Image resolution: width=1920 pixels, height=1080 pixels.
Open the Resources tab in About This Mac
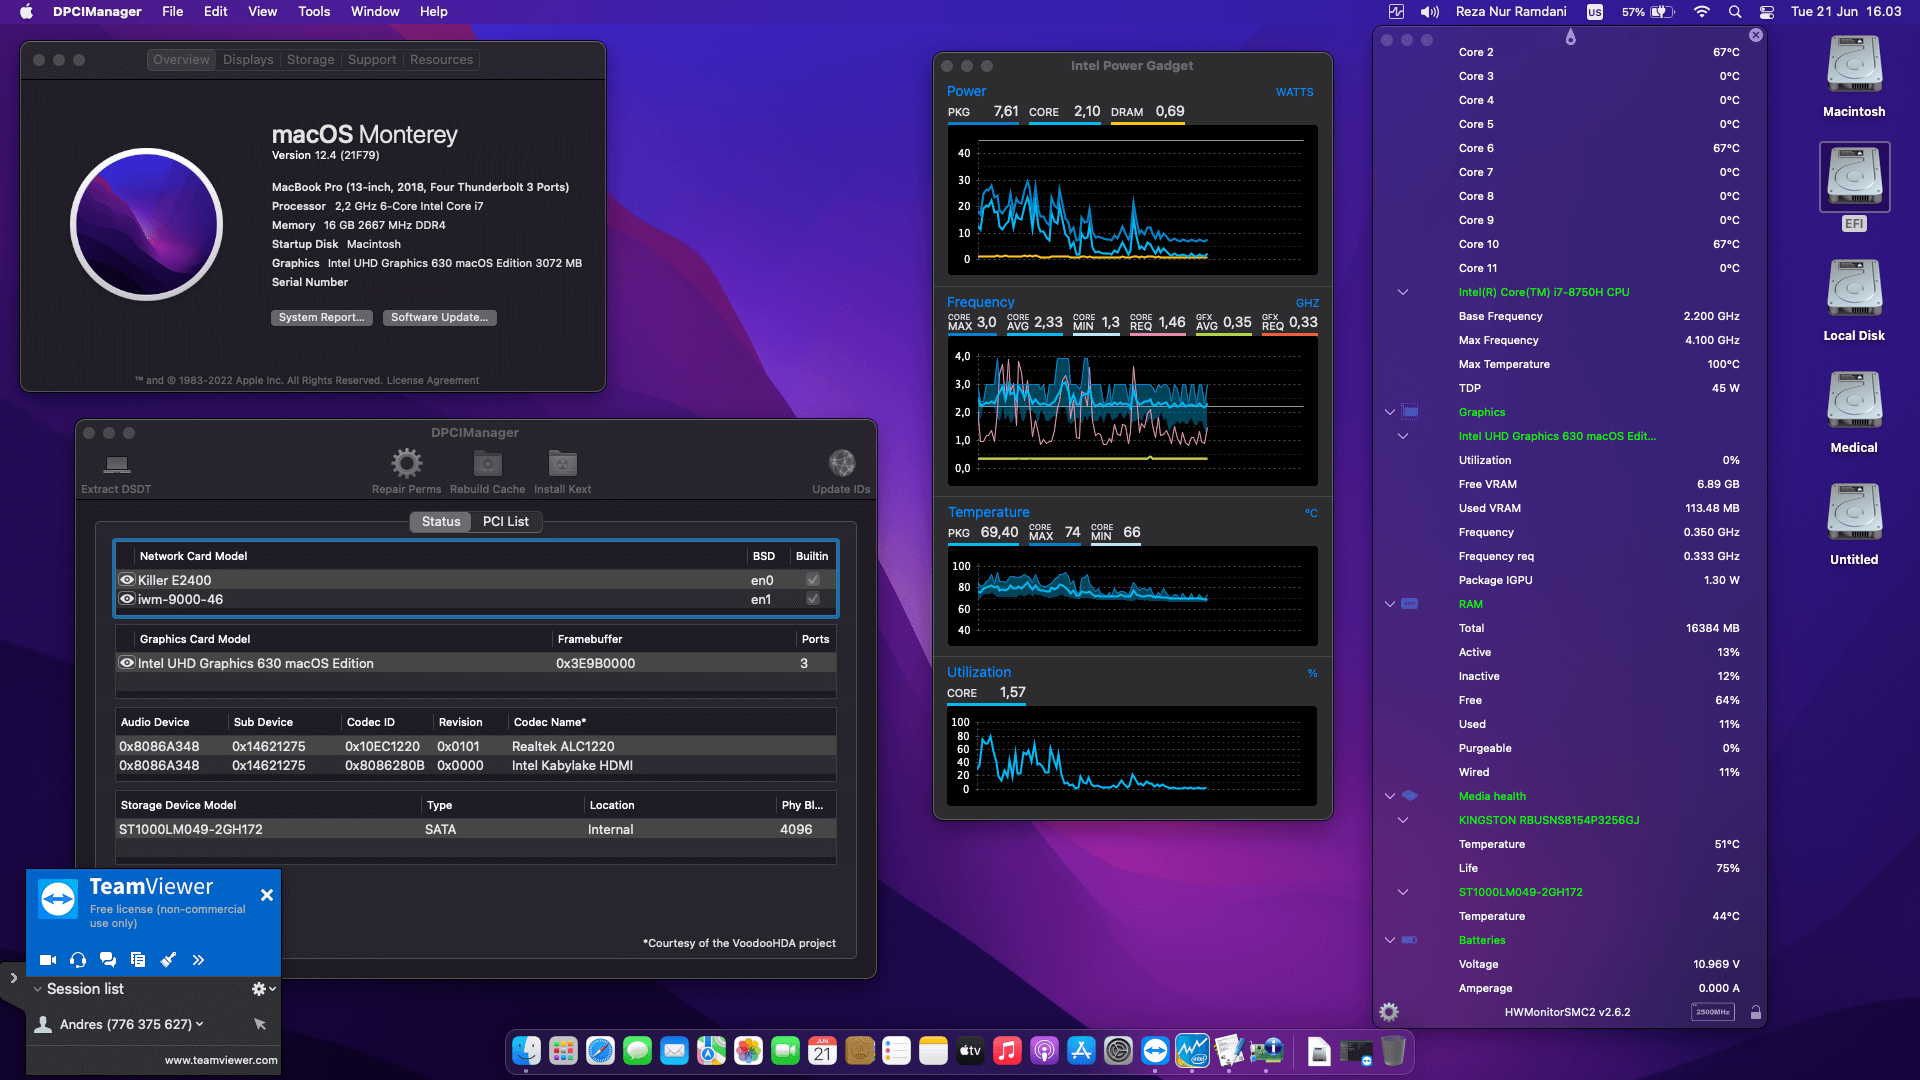(x=441, y=60)
